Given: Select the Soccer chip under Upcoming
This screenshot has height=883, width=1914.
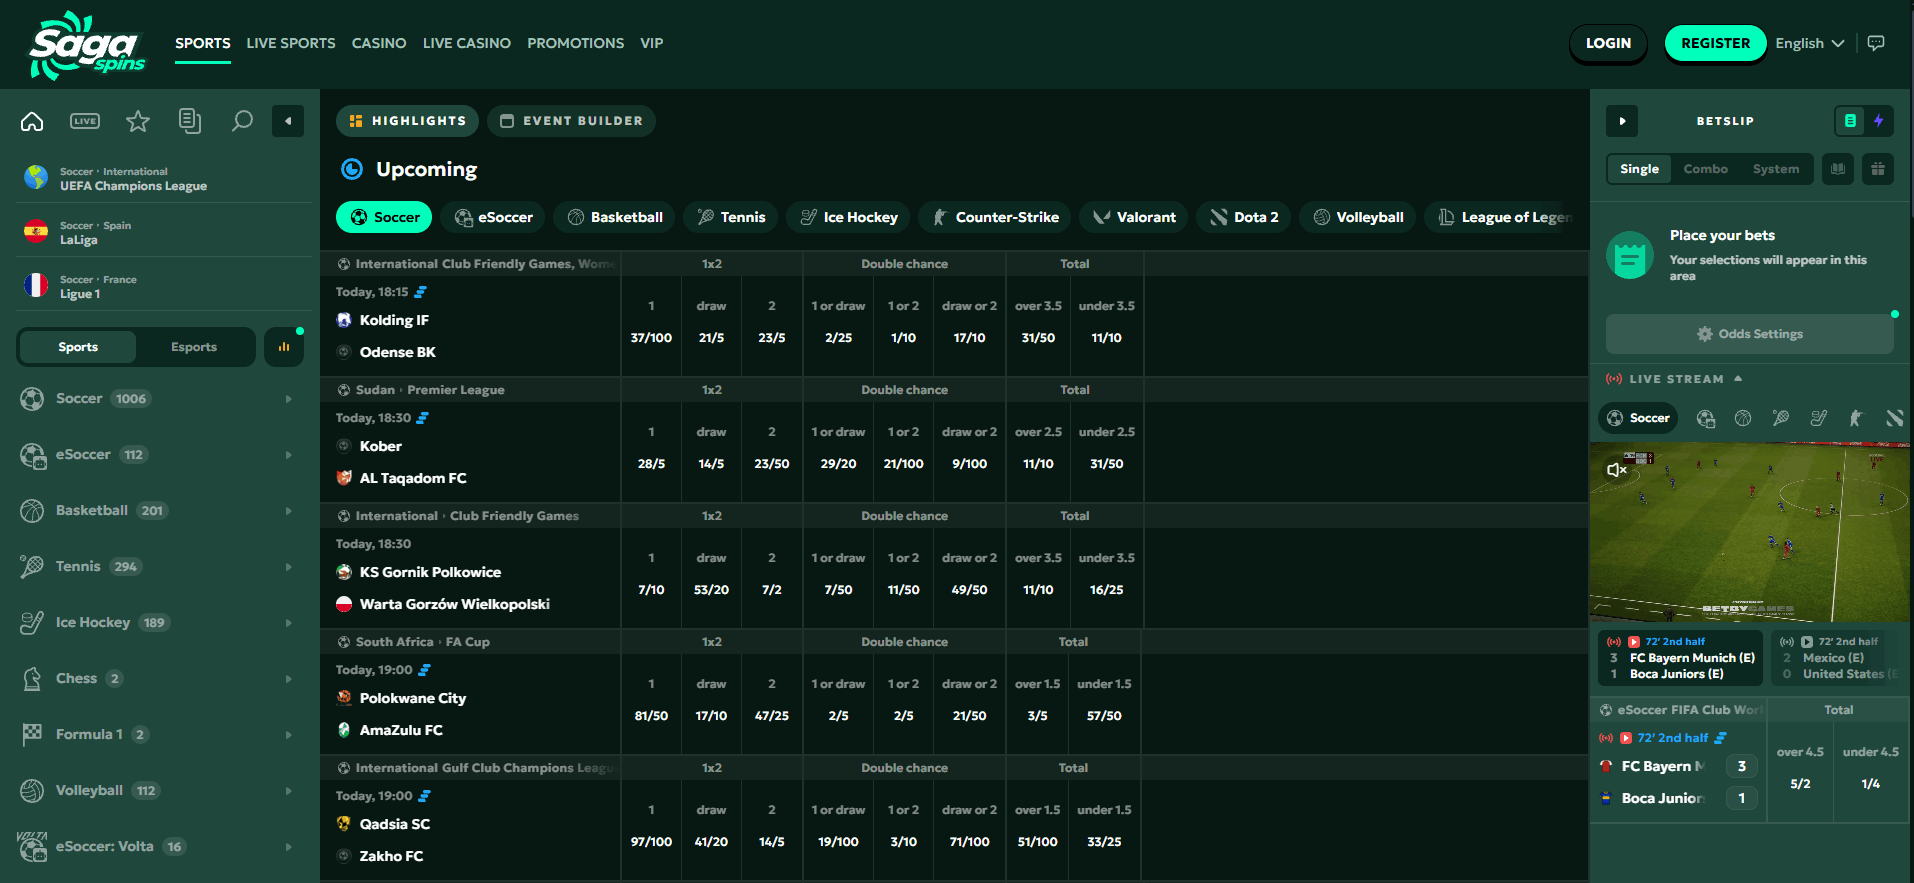Looking at the screenshot, I should tap(384, 217).
